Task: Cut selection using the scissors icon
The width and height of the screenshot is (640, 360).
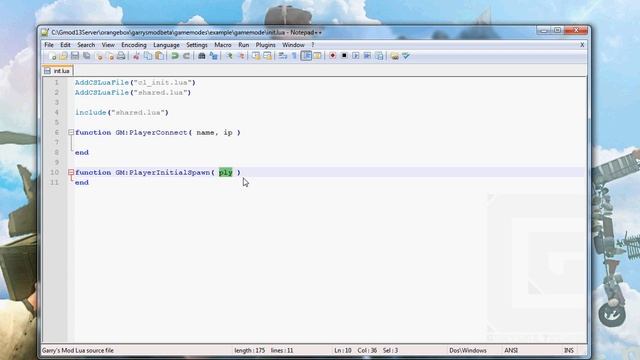Action: [136, 56]
